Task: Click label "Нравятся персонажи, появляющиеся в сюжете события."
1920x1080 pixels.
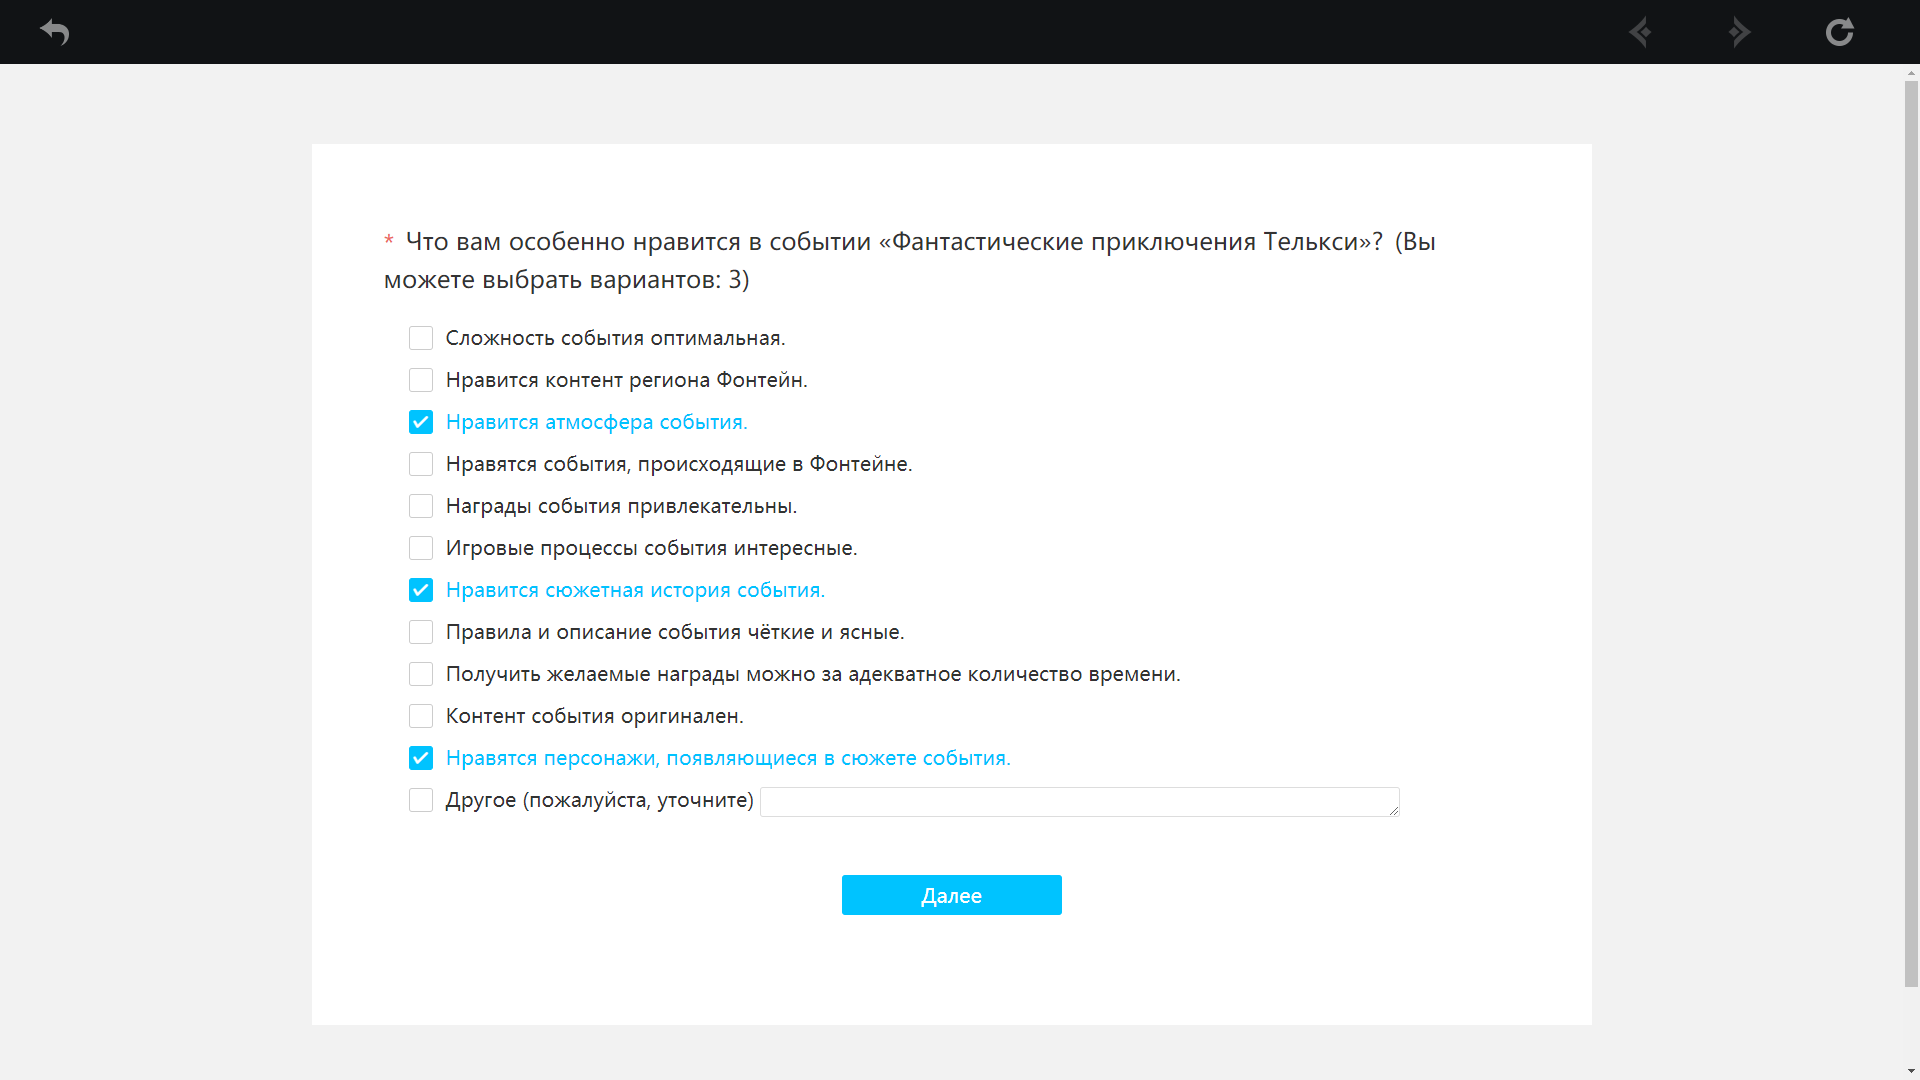Action: click(728, 758)
